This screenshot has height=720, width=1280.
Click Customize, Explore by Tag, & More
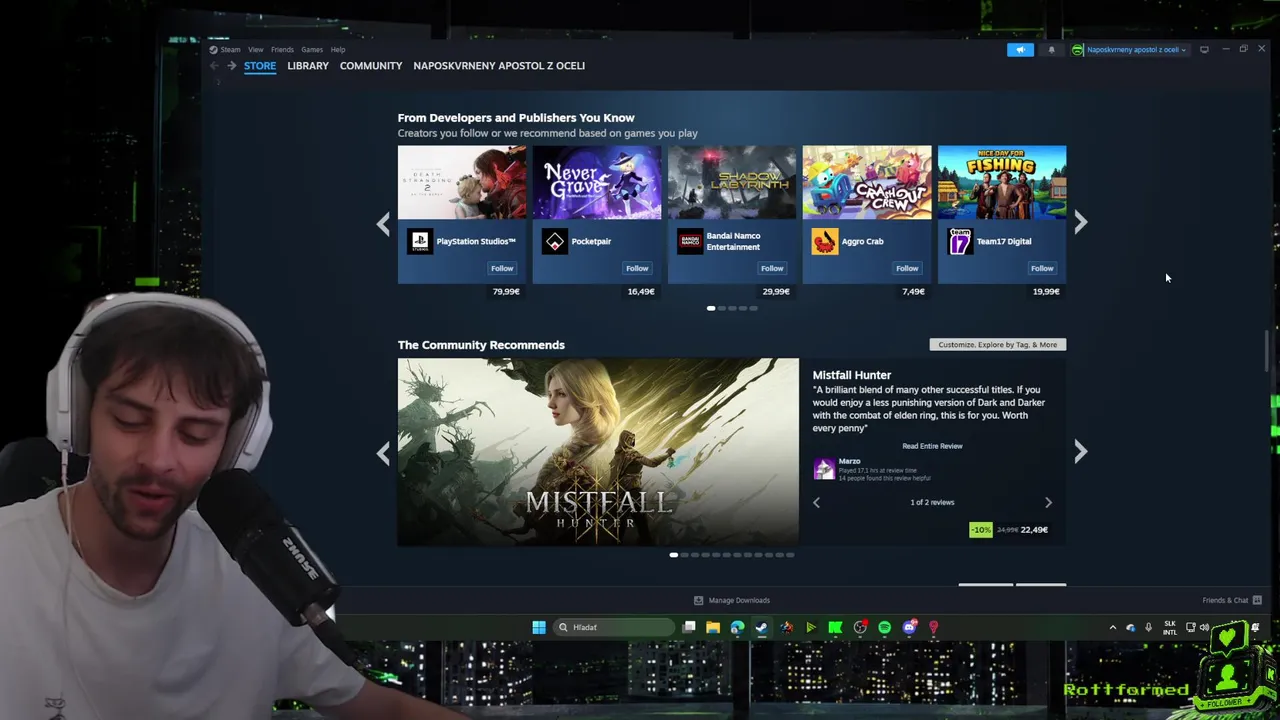pos(997,345)
